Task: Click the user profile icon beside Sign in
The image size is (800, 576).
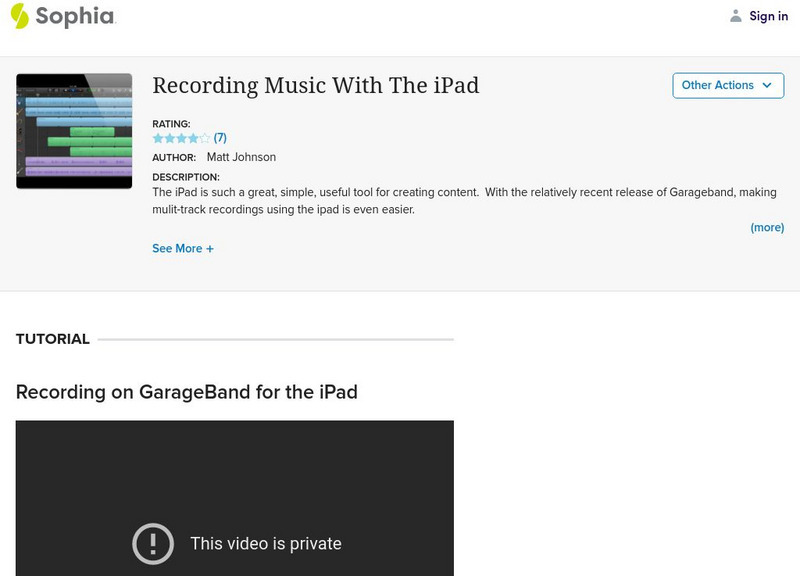Action: tap(734, 15)
